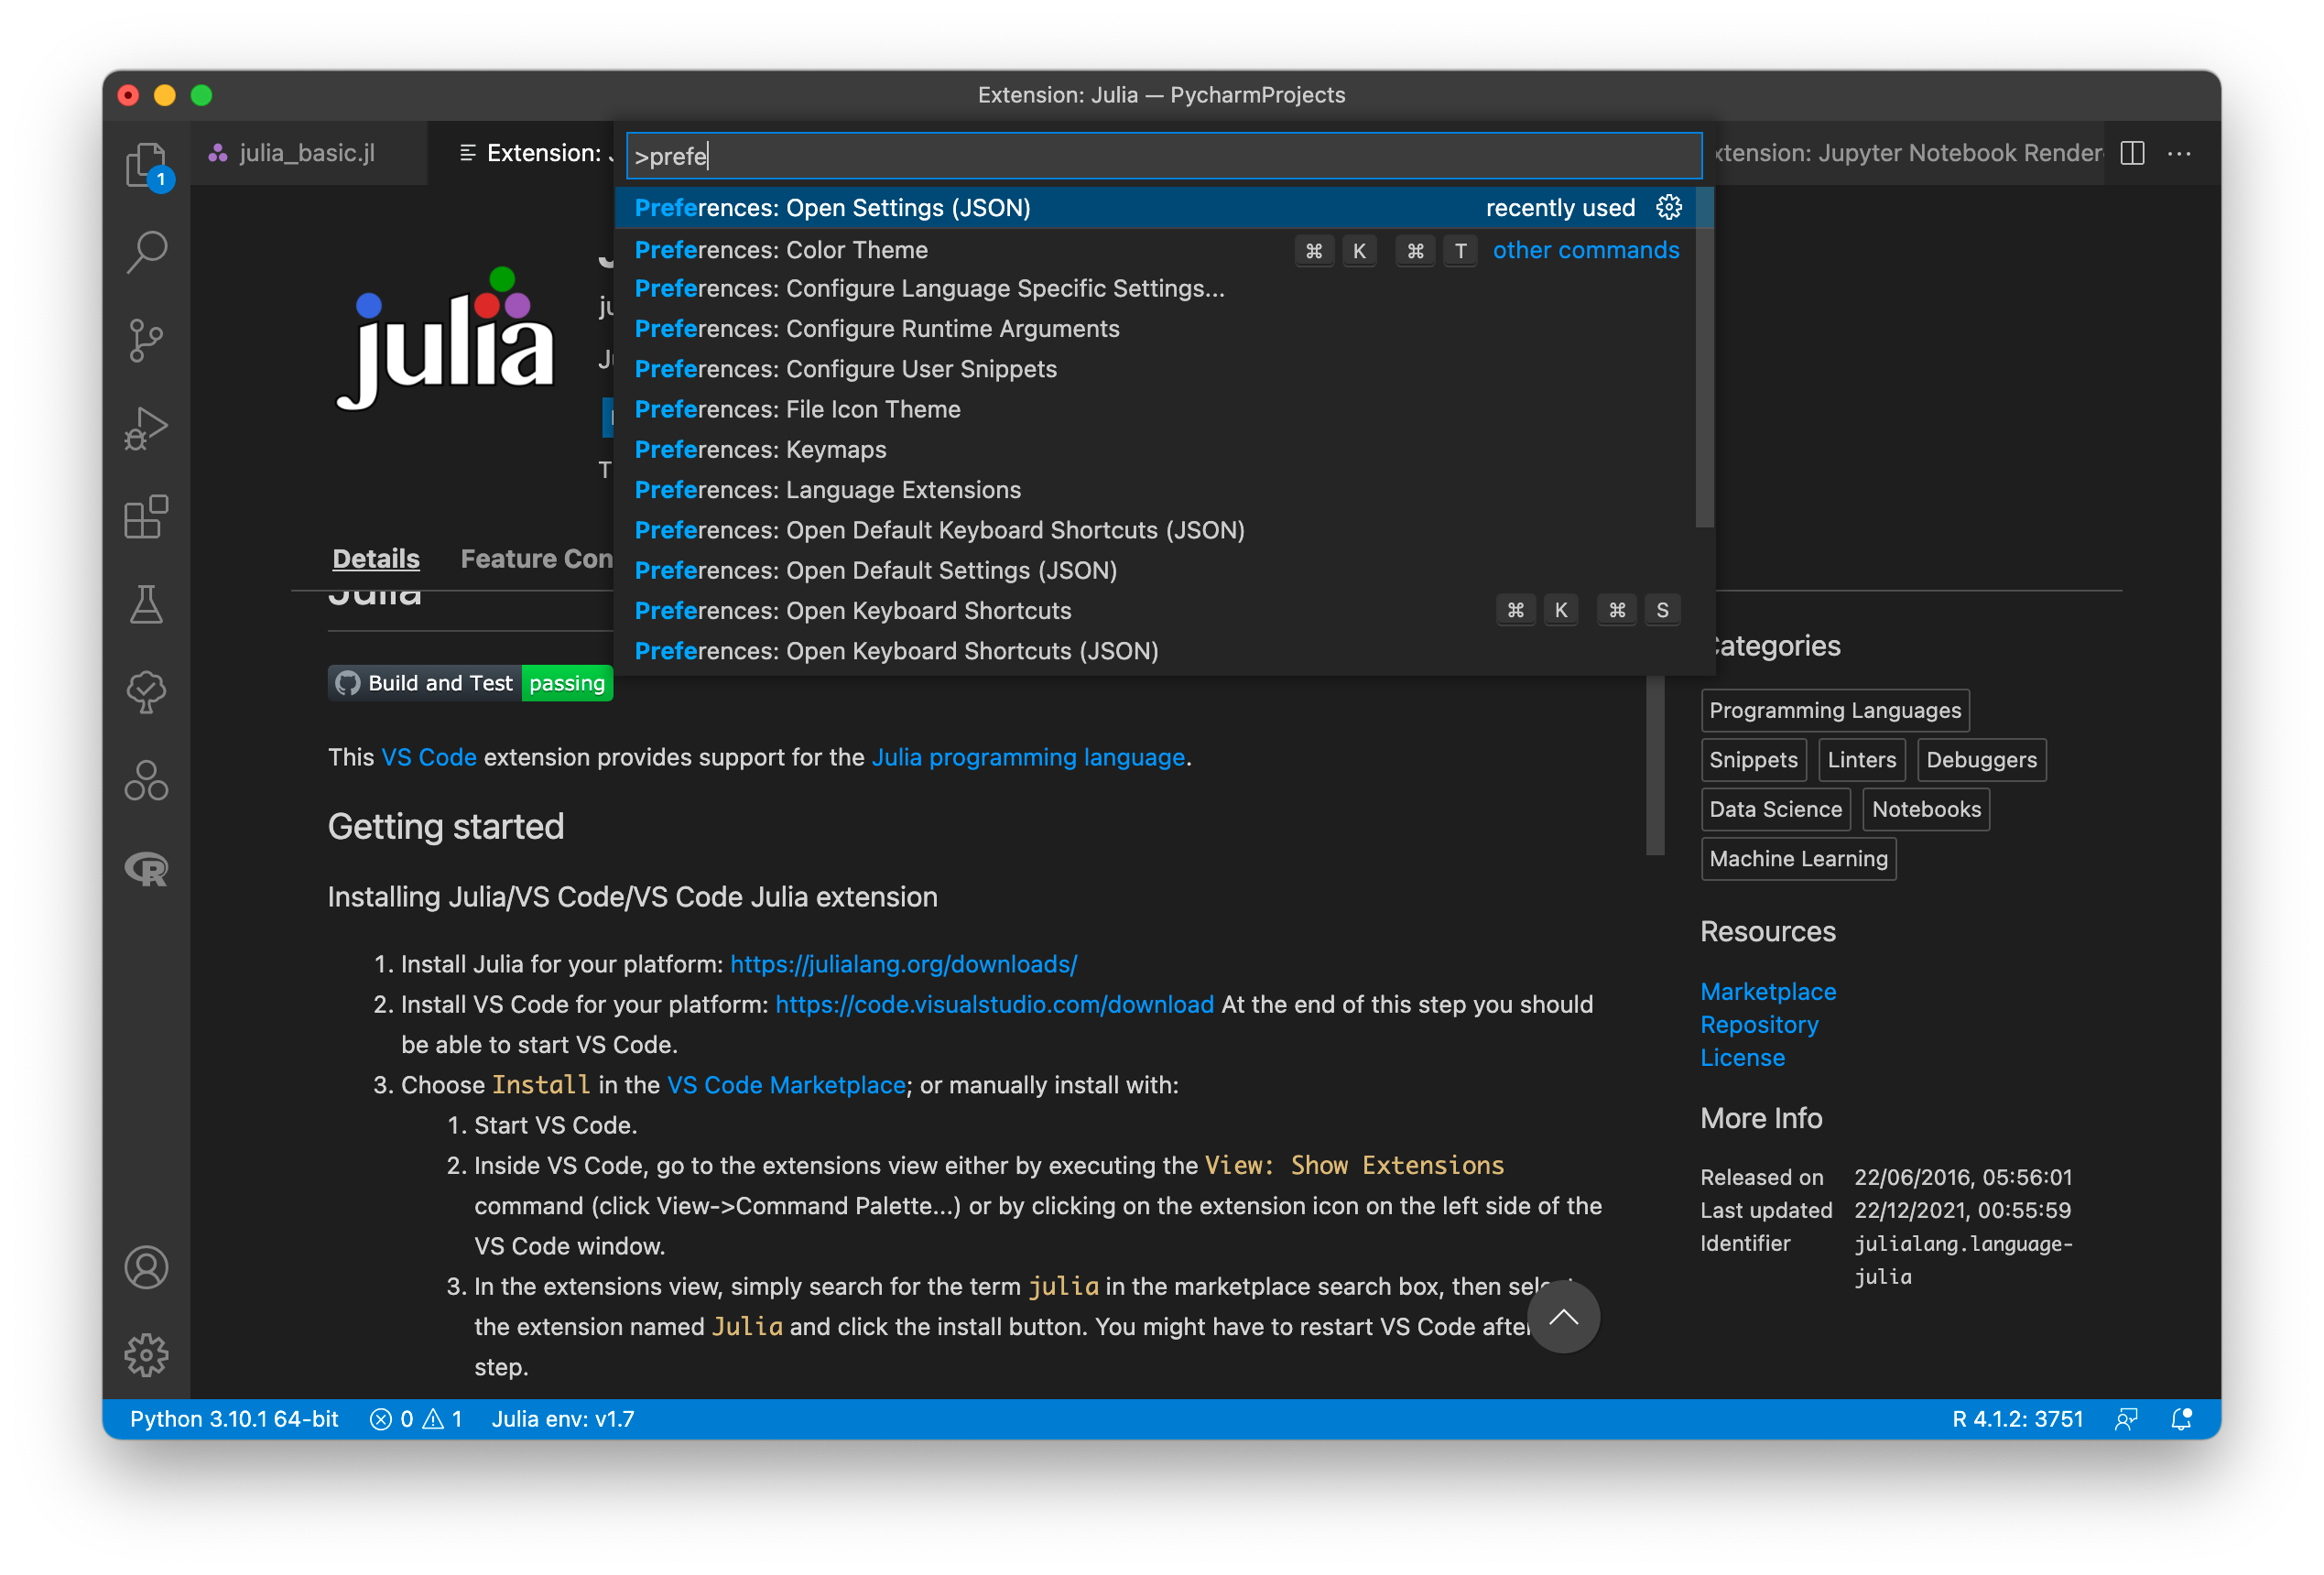Screen dimensions: 2324x1575
Task: Open the Explorer view in activity bar
Action: coord(146,165)
